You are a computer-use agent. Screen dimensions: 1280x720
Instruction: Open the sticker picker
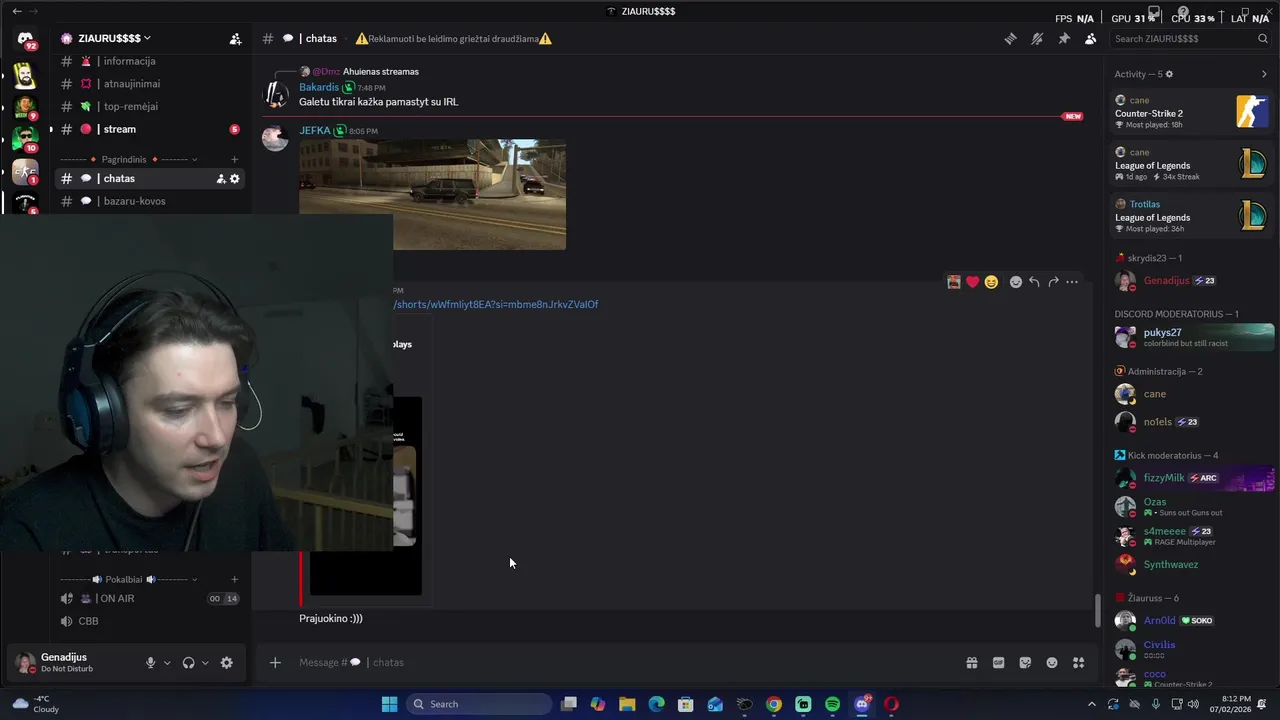[x=1025, y=662]
